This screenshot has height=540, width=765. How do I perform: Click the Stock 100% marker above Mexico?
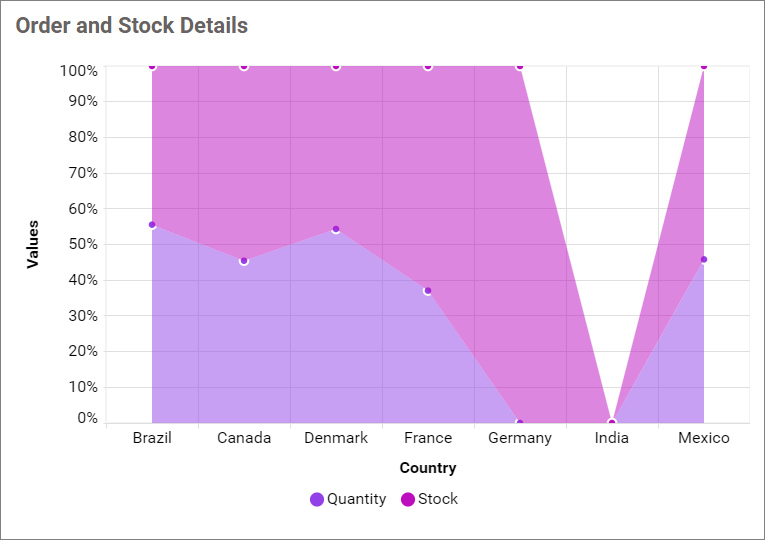pyautogui.click(x=704, y=67)
